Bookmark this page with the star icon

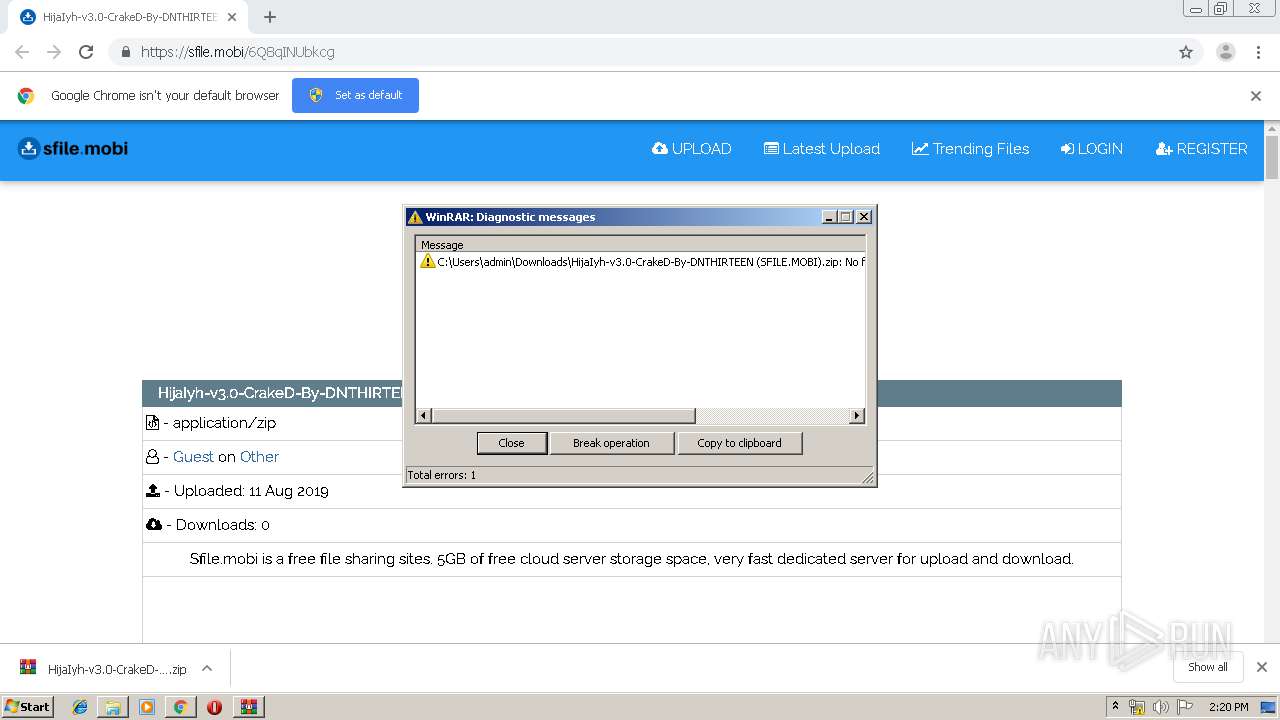pyautogui.click(x=1186, y=52)
